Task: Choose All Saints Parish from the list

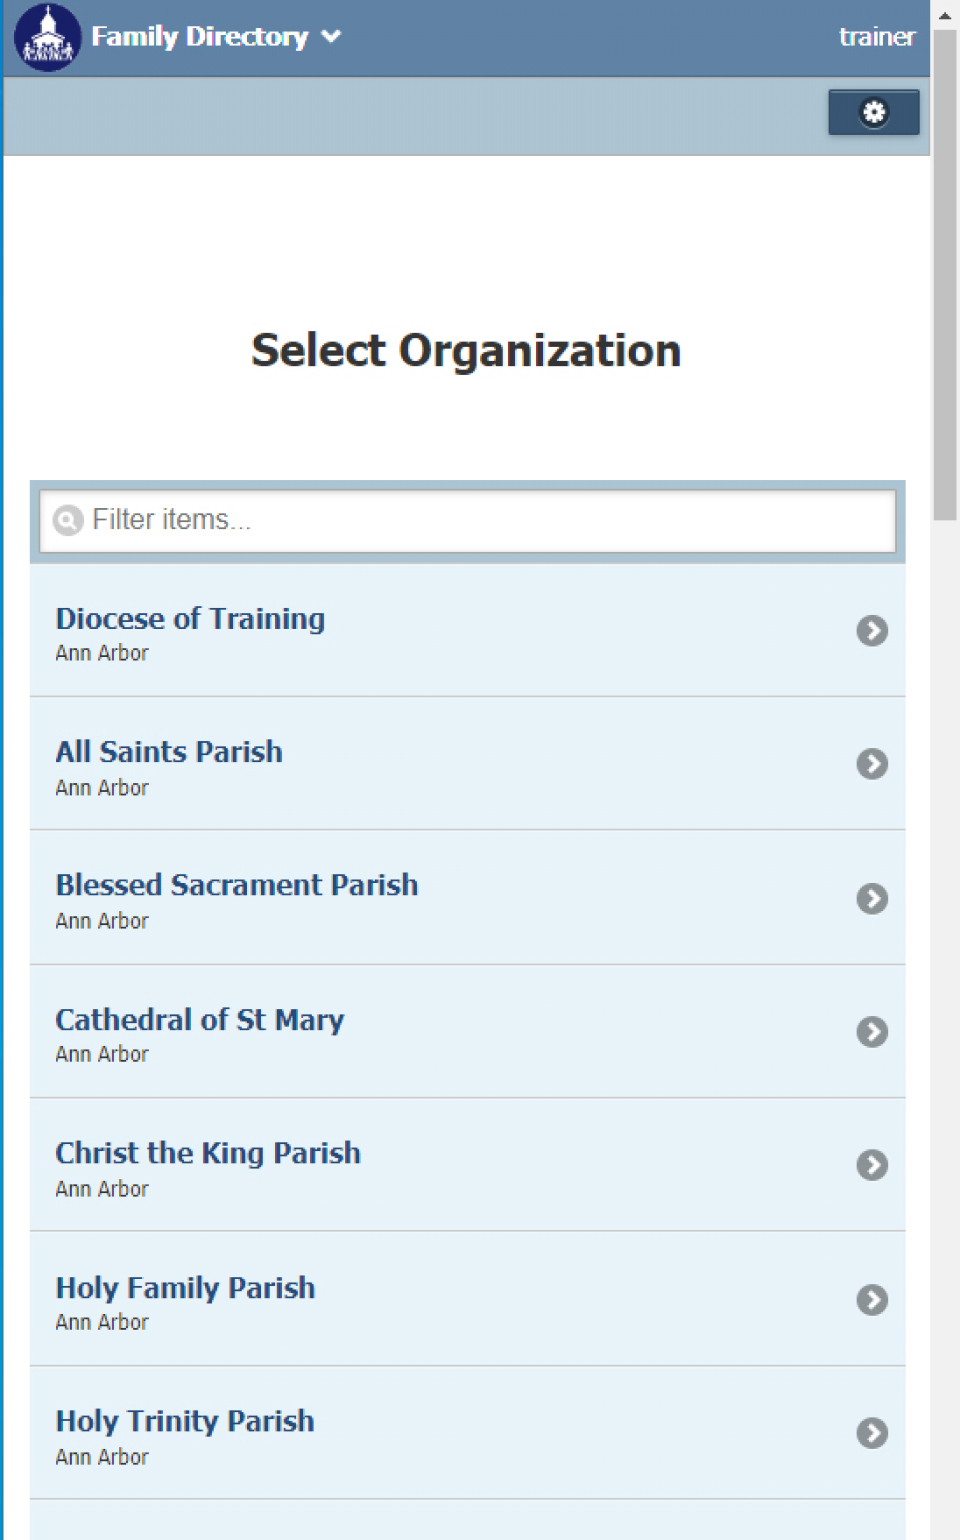Action: tap(468, 764)
